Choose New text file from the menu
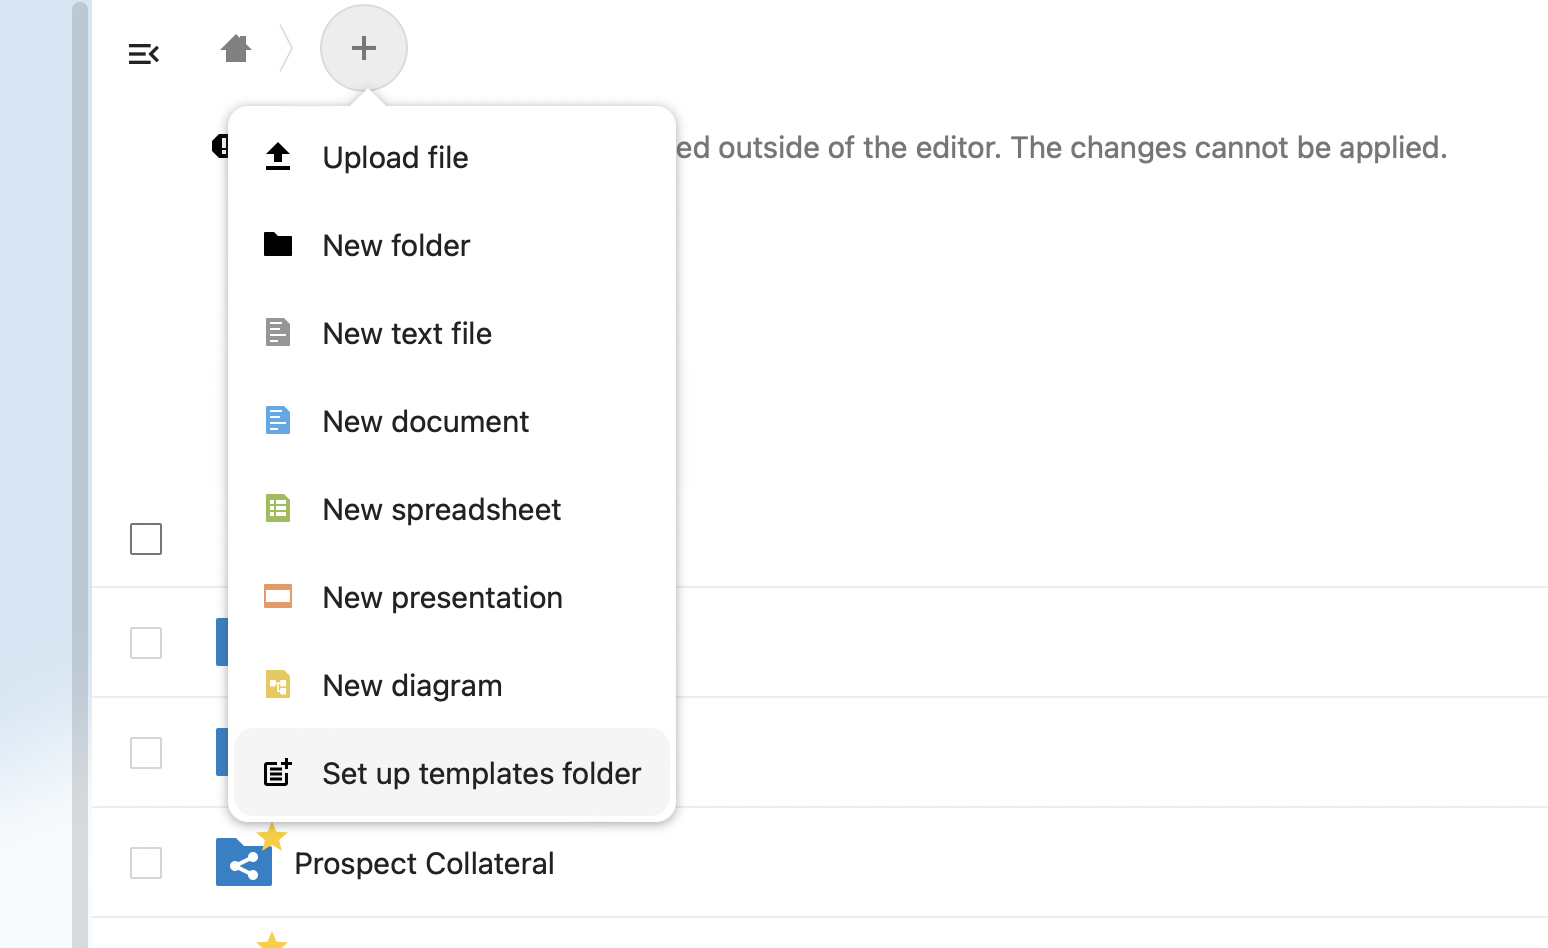Viewport: 1548px width, 948px height. [x=406, y=333]
